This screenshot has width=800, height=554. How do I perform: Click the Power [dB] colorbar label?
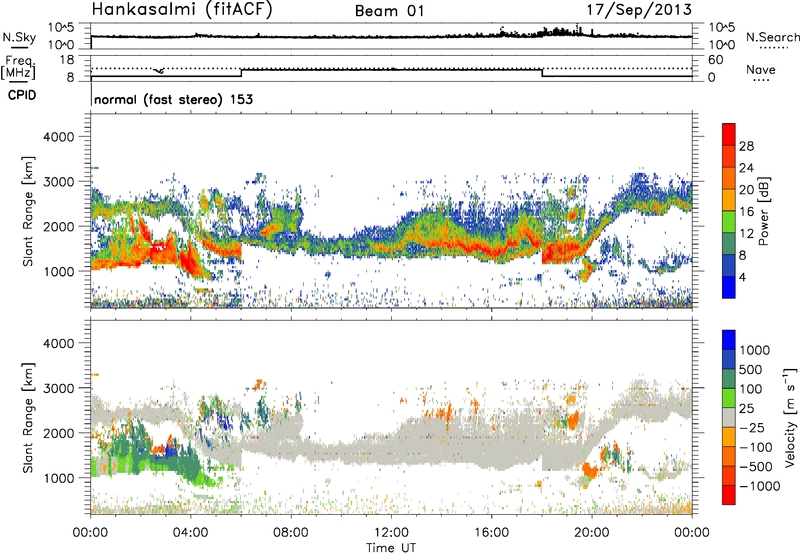click(x=763, y=211)
